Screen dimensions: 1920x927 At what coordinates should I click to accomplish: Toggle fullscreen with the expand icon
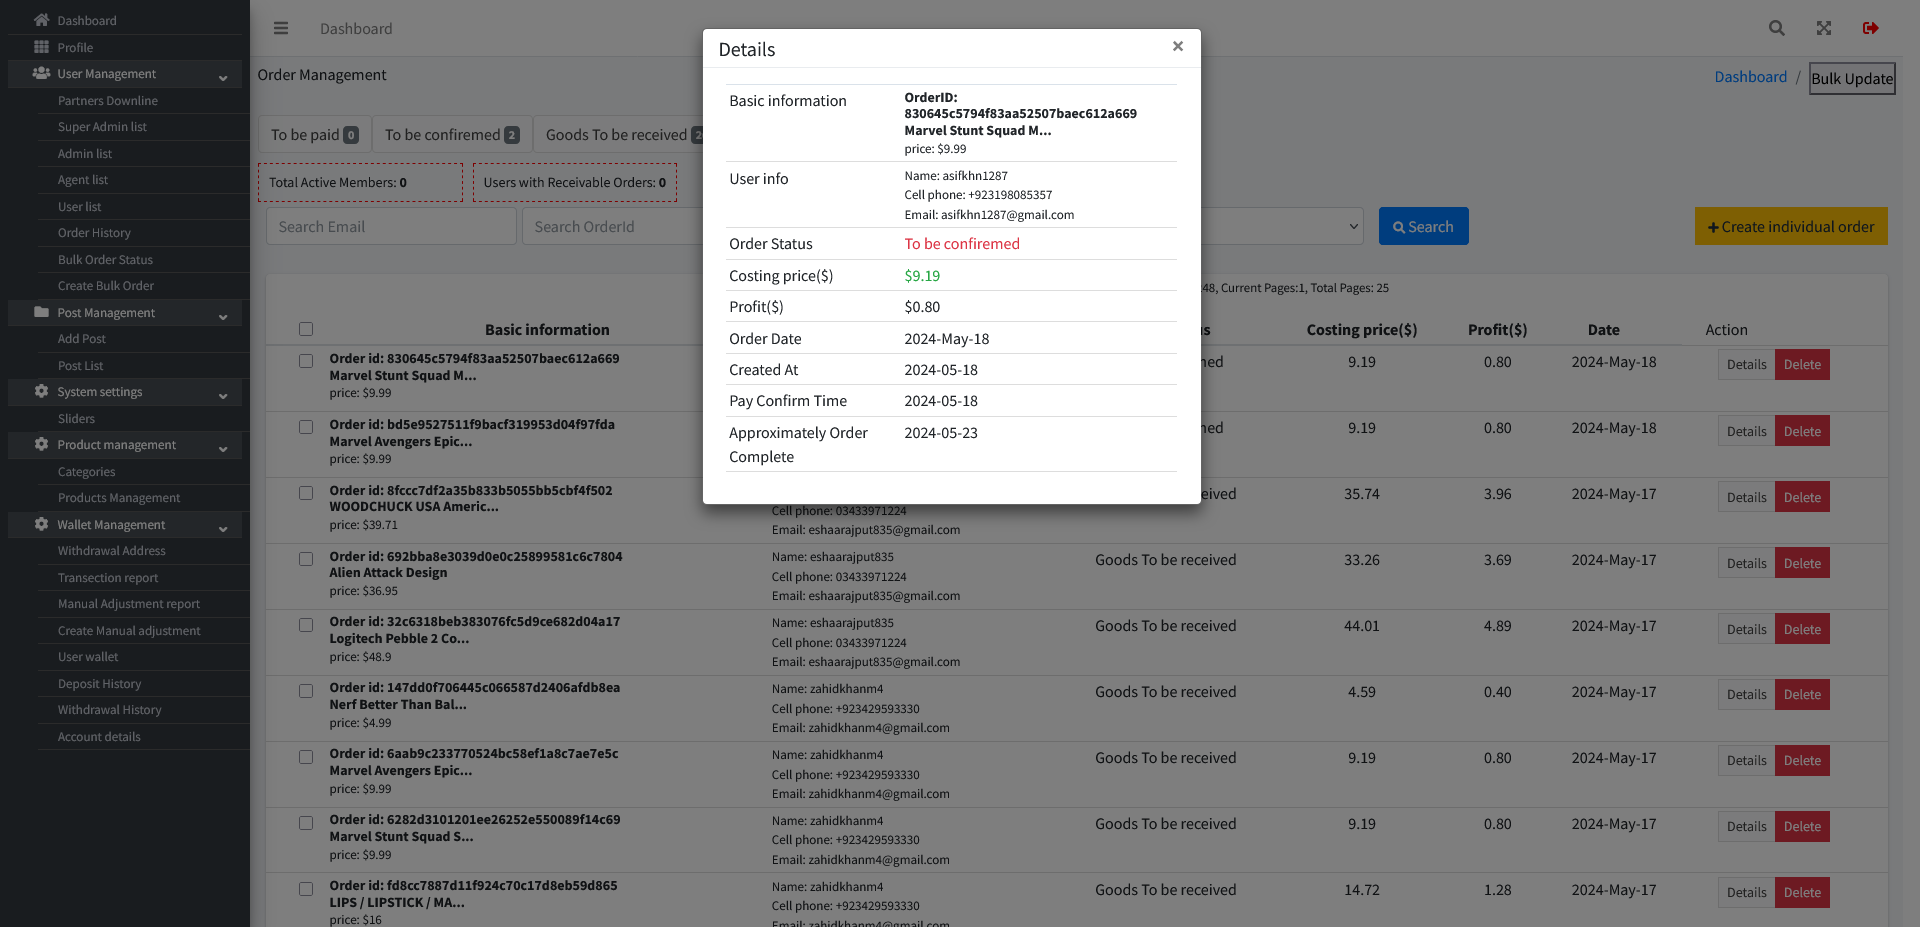pos(1824,28)
